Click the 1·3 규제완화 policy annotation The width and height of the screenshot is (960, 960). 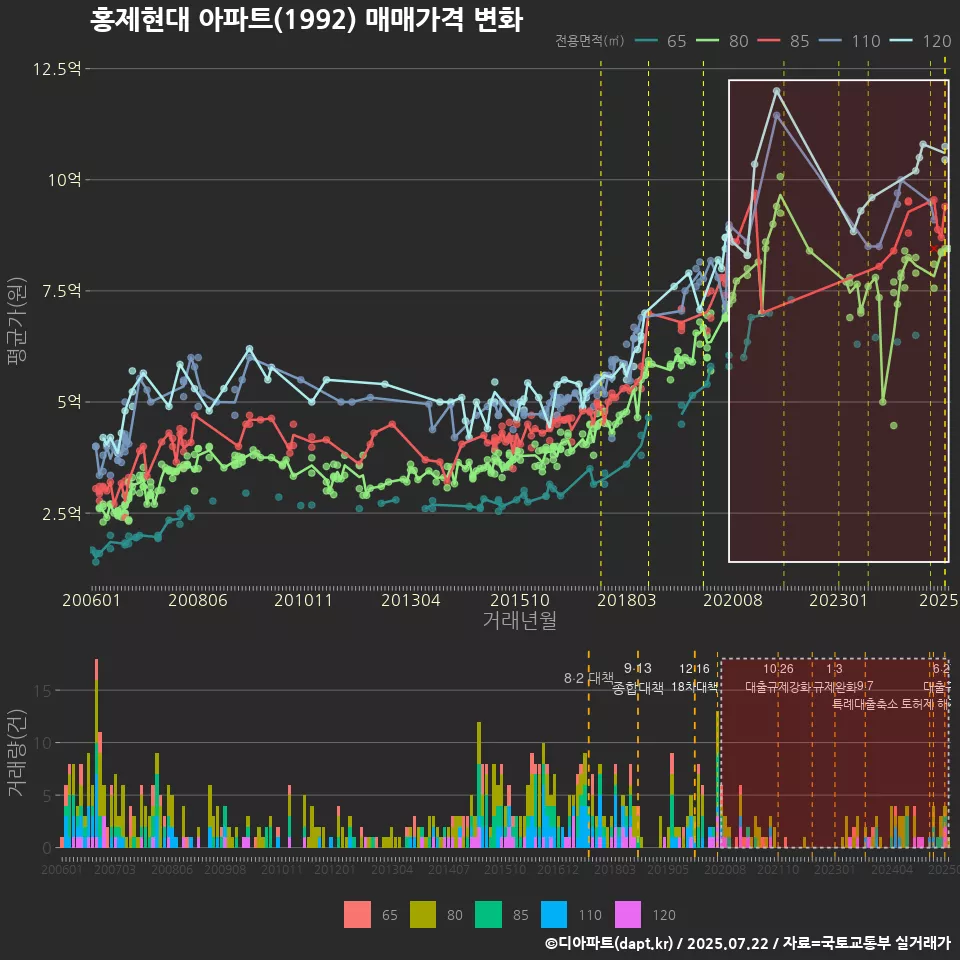coord(834,678)
